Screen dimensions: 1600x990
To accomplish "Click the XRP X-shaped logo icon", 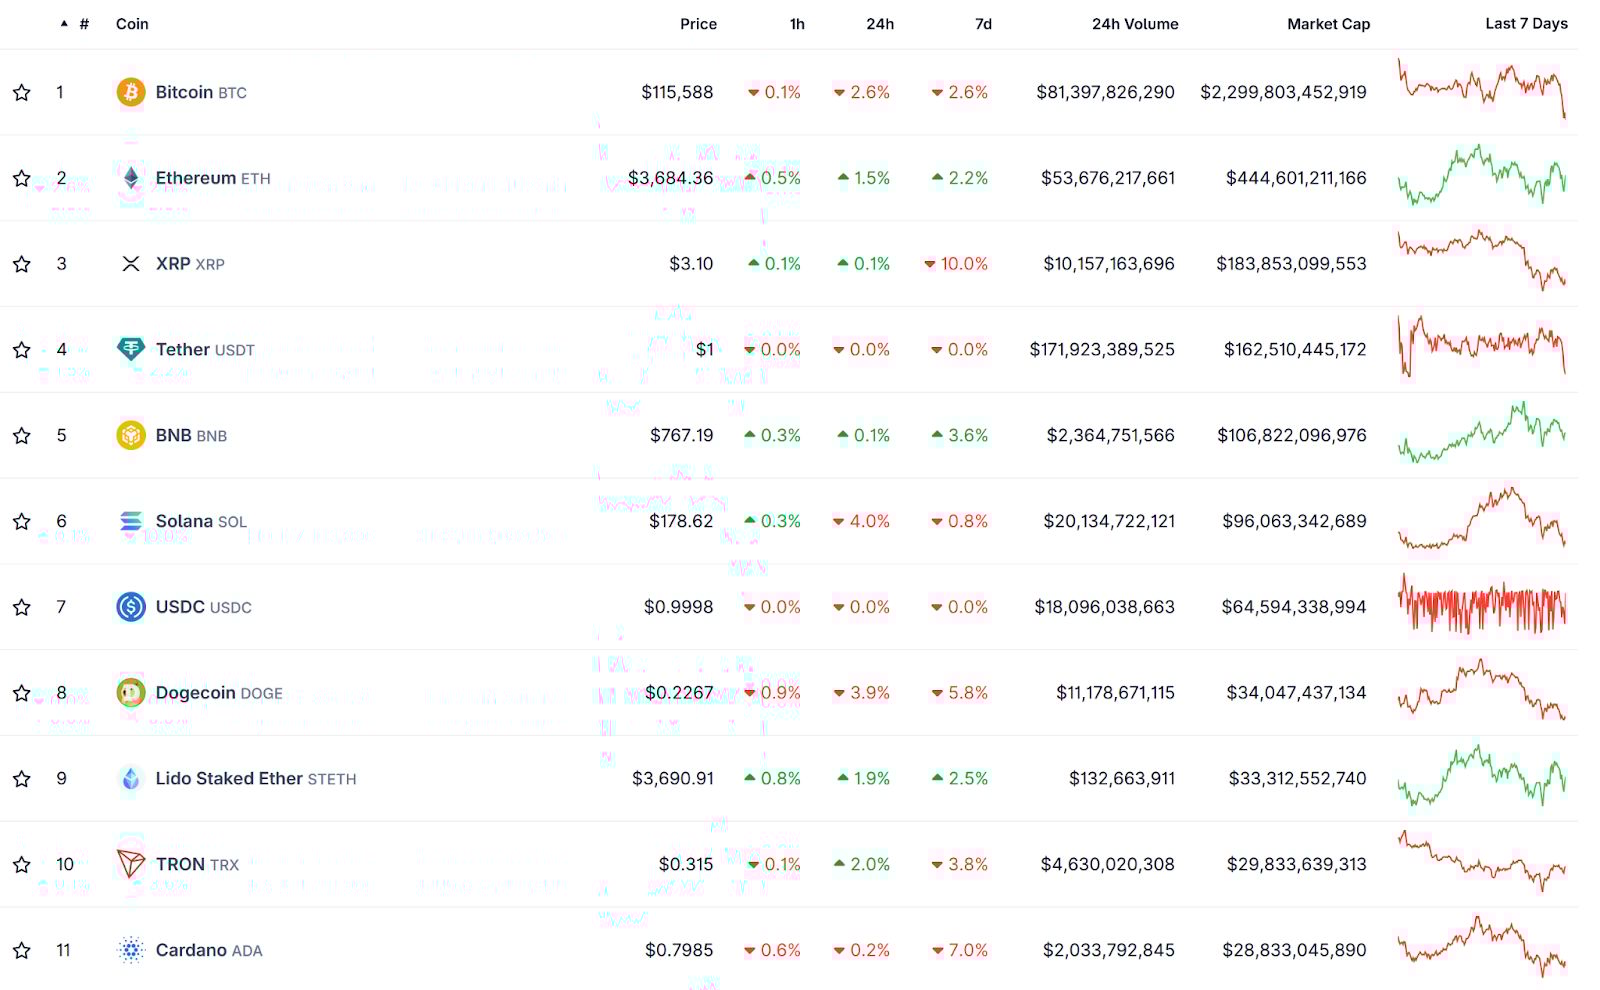I will click(131, 264).
